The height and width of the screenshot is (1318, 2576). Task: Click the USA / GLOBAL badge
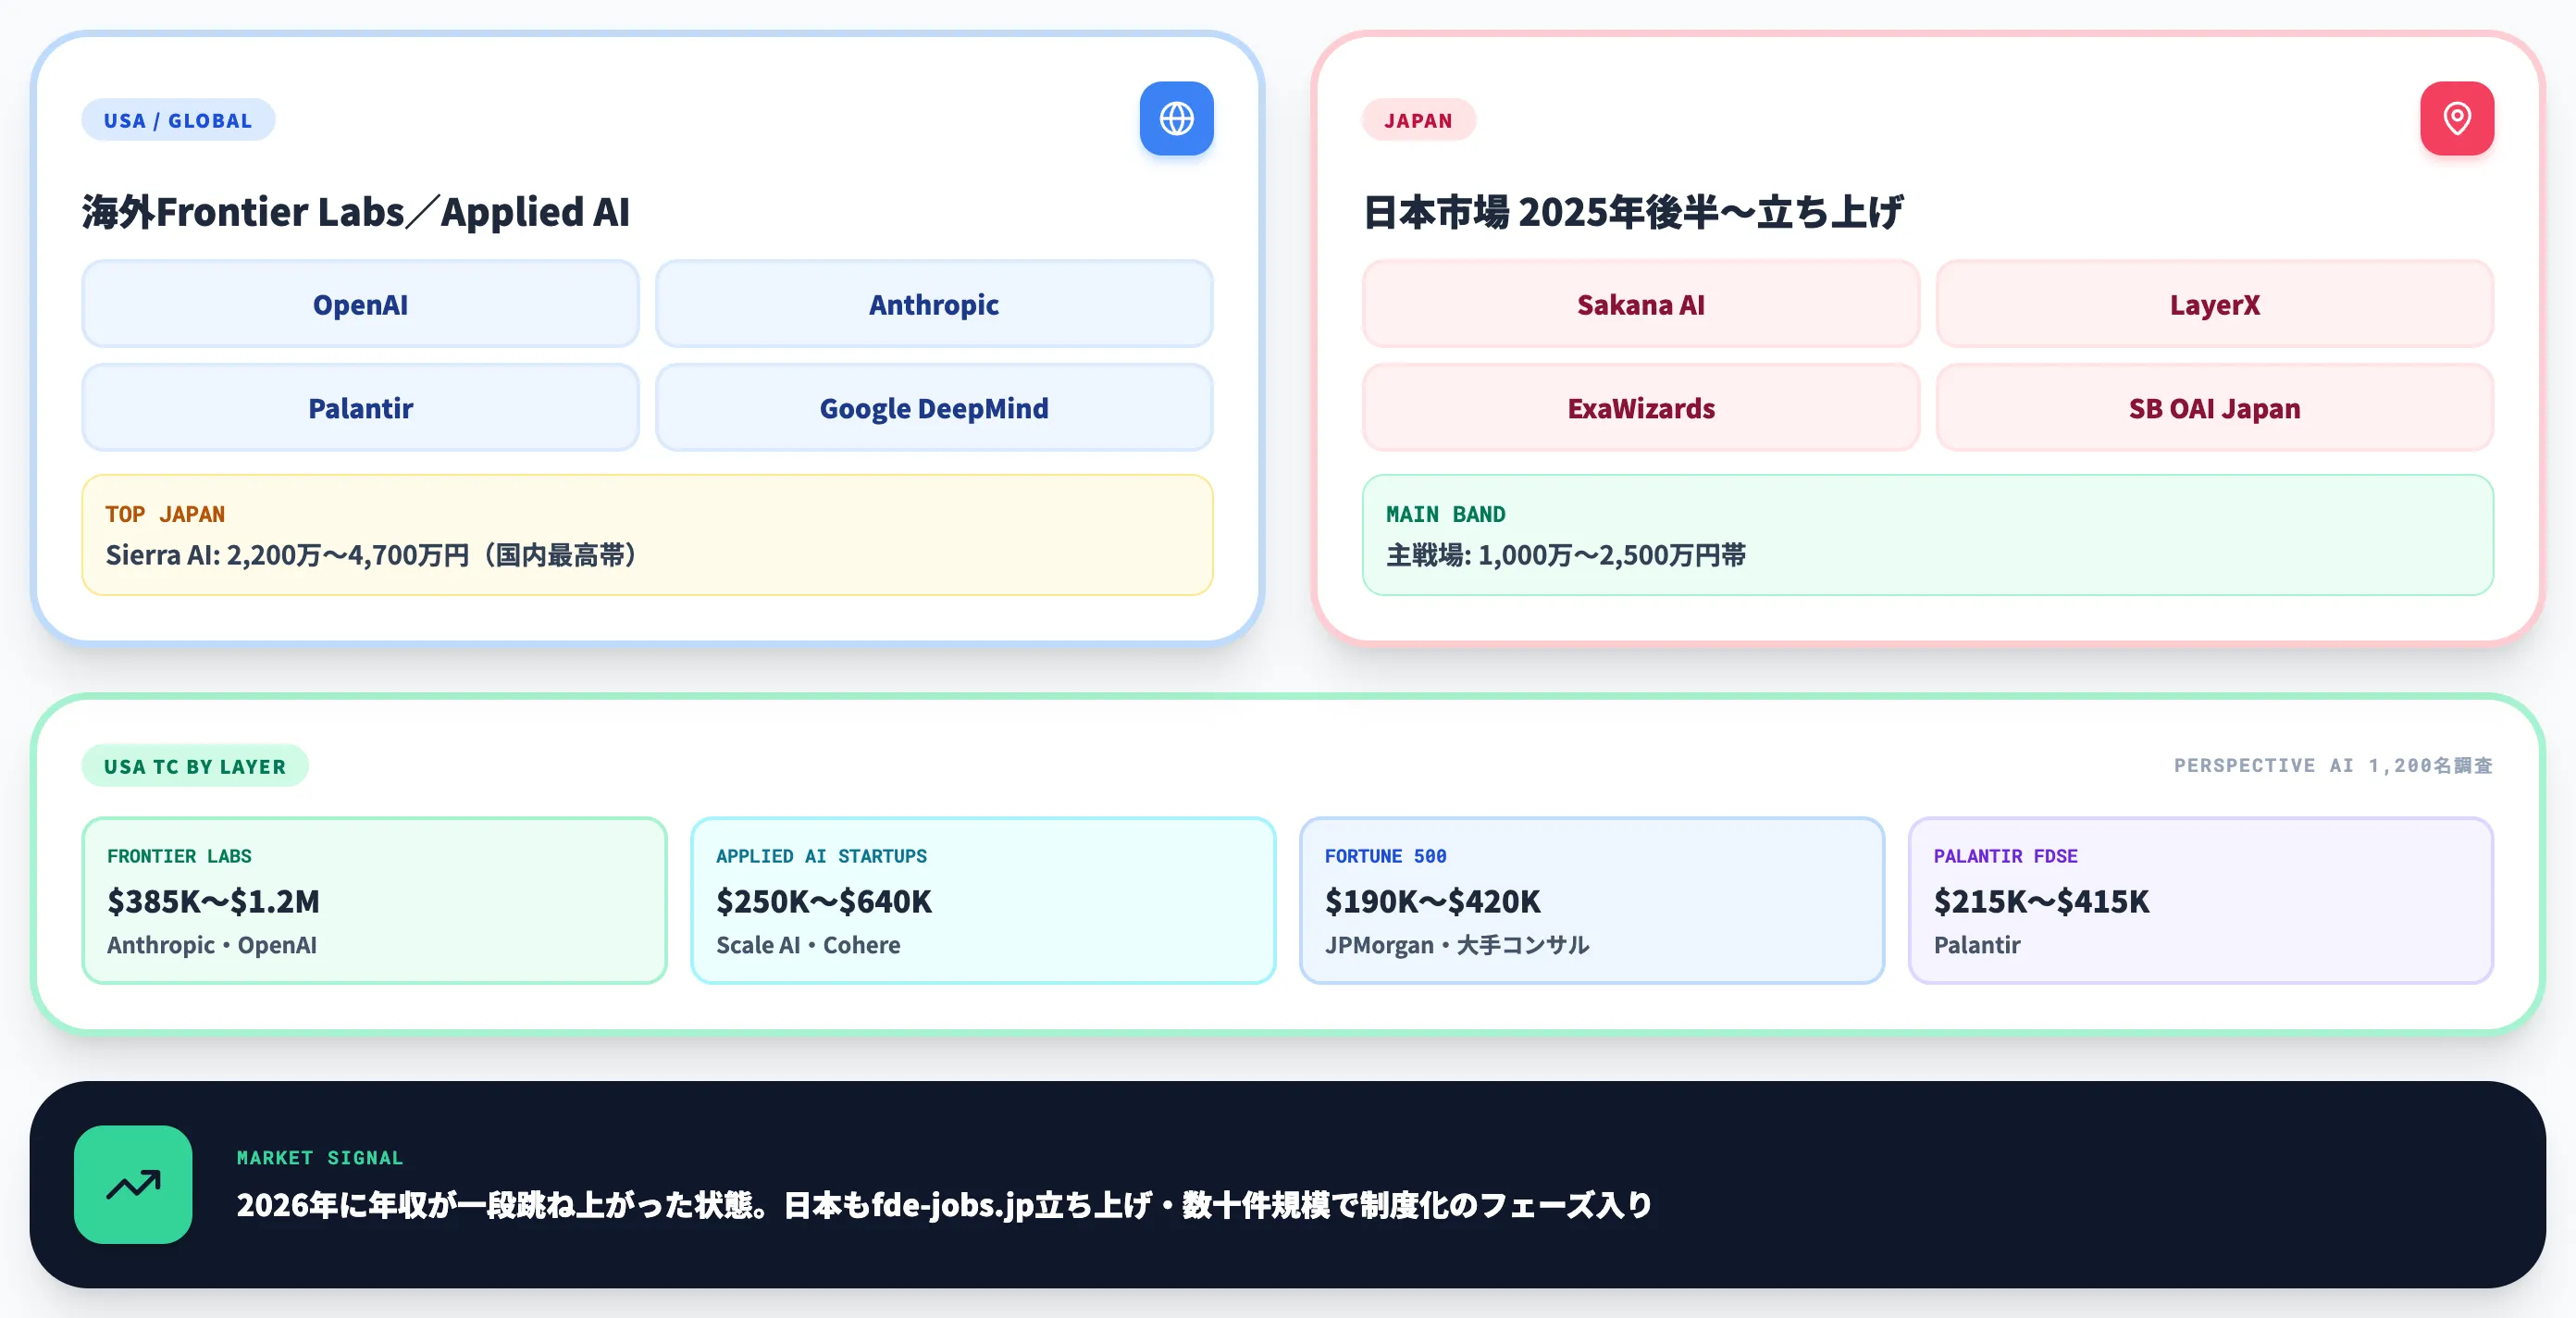[178, 120]
